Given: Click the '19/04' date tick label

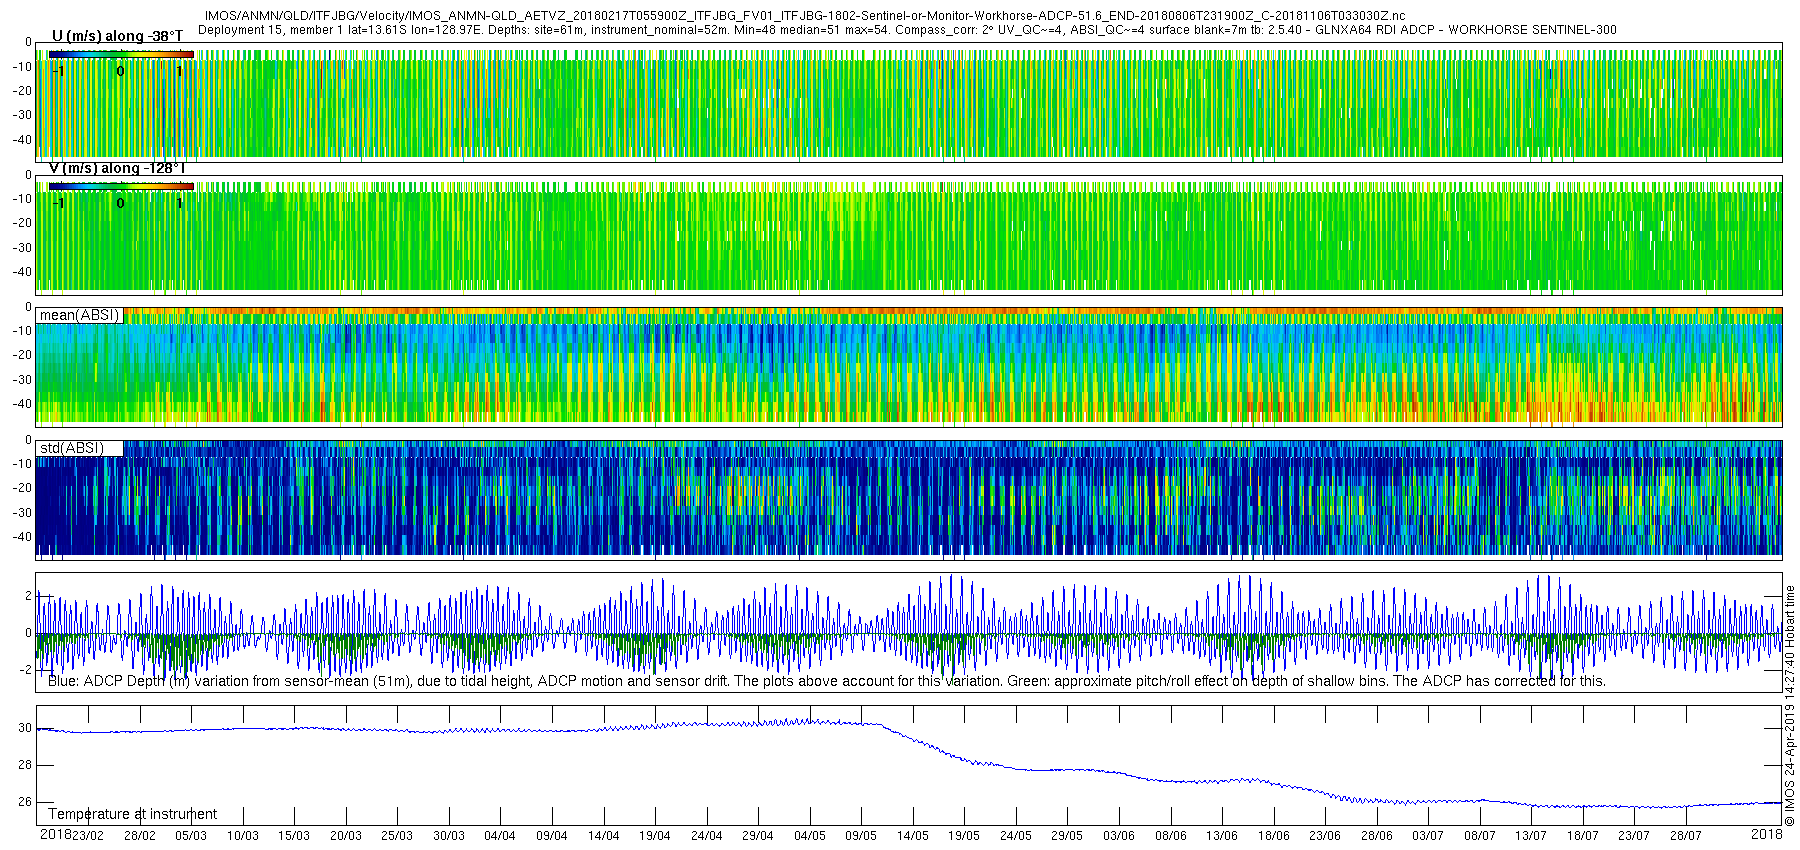Looking at the screenshot, I should (x=655, y=835).
